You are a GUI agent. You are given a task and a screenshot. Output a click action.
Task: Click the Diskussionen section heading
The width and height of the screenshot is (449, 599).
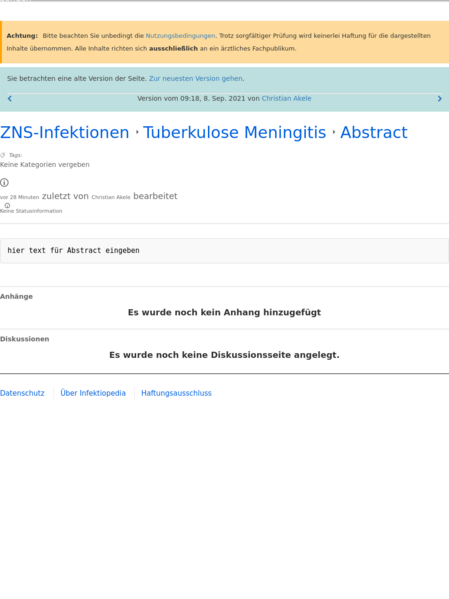click(24, 339)
